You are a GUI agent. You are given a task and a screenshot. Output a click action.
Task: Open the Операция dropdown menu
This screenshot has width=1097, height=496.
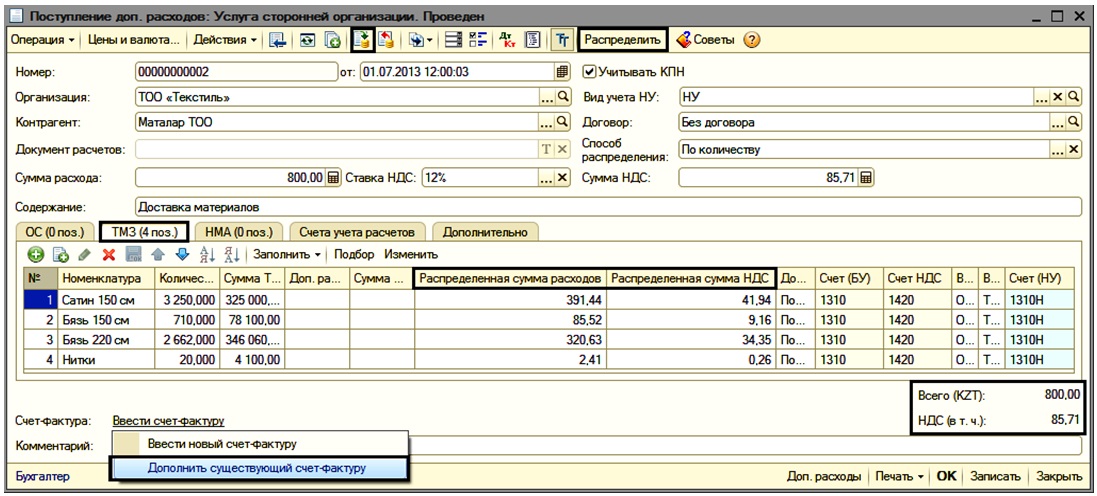(x=43, y=41)
